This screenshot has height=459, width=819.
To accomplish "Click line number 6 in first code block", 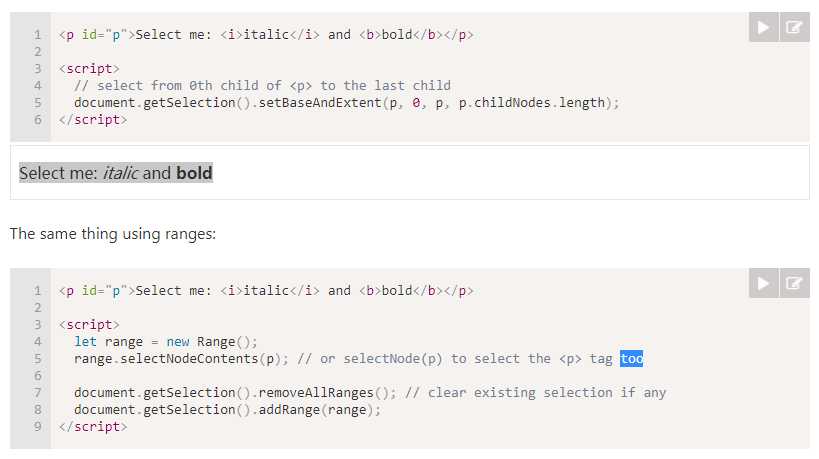I will [38, 120].
